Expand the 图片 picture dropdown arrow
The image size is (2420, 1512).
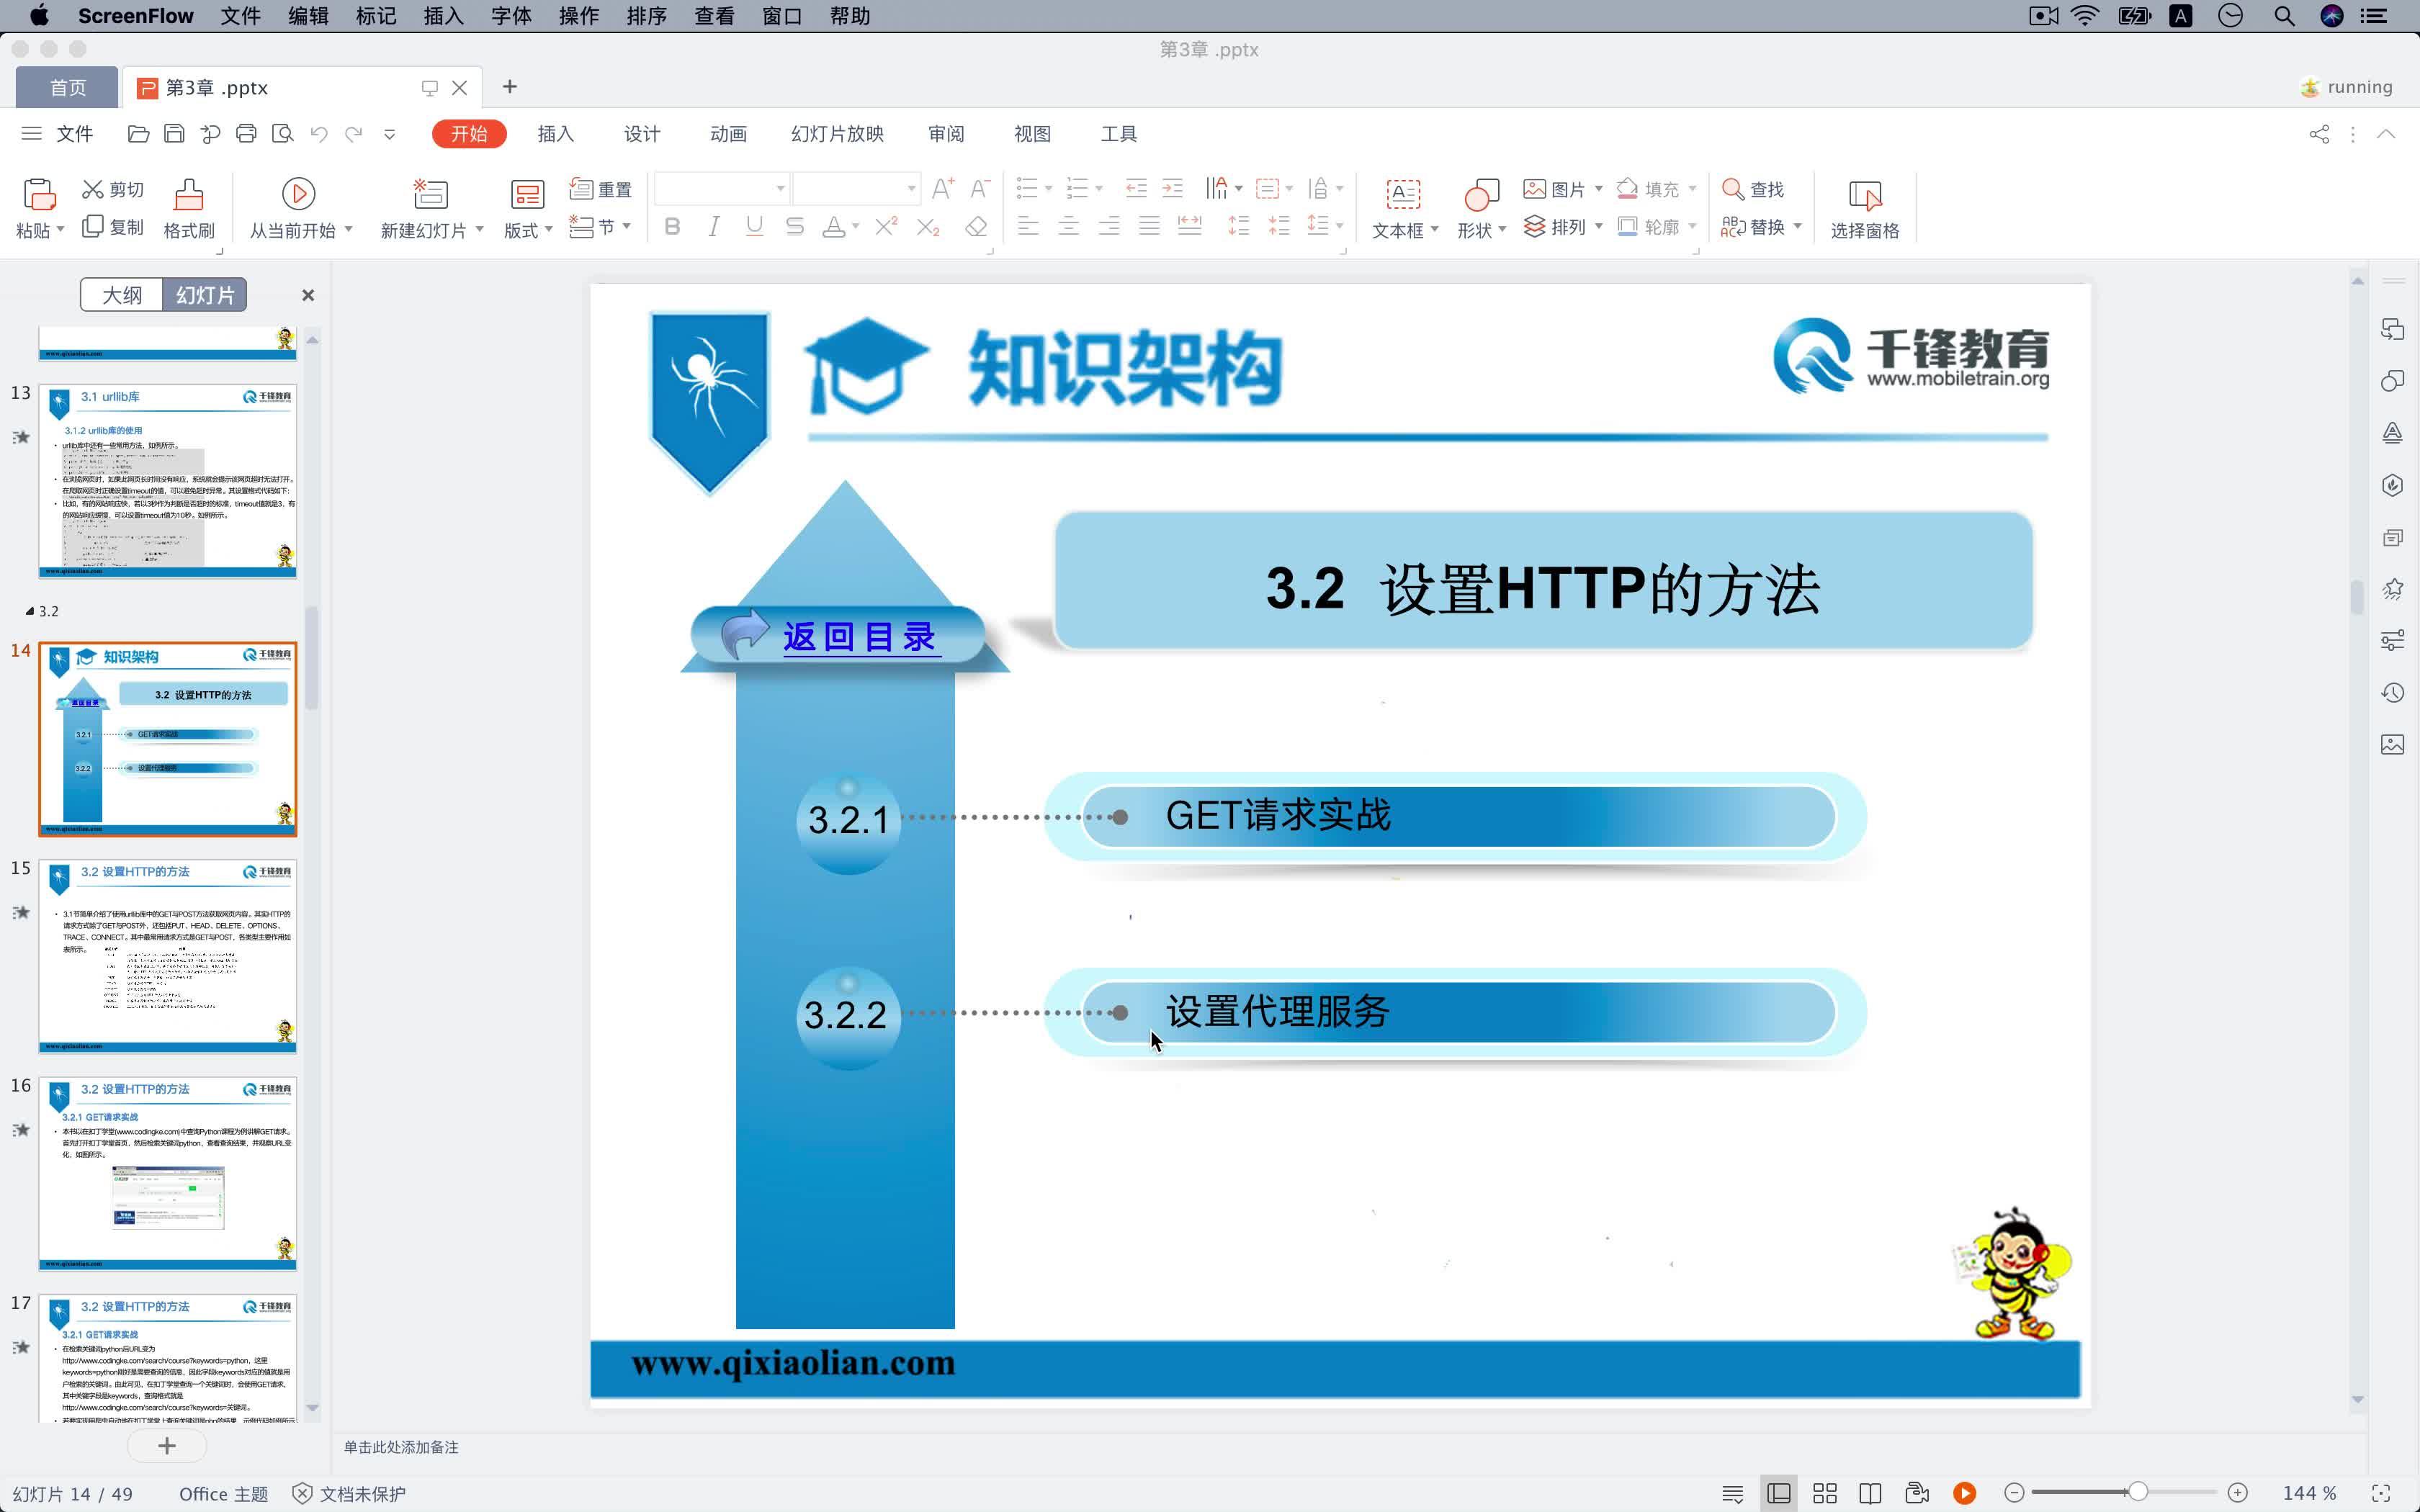[1598, 189]
